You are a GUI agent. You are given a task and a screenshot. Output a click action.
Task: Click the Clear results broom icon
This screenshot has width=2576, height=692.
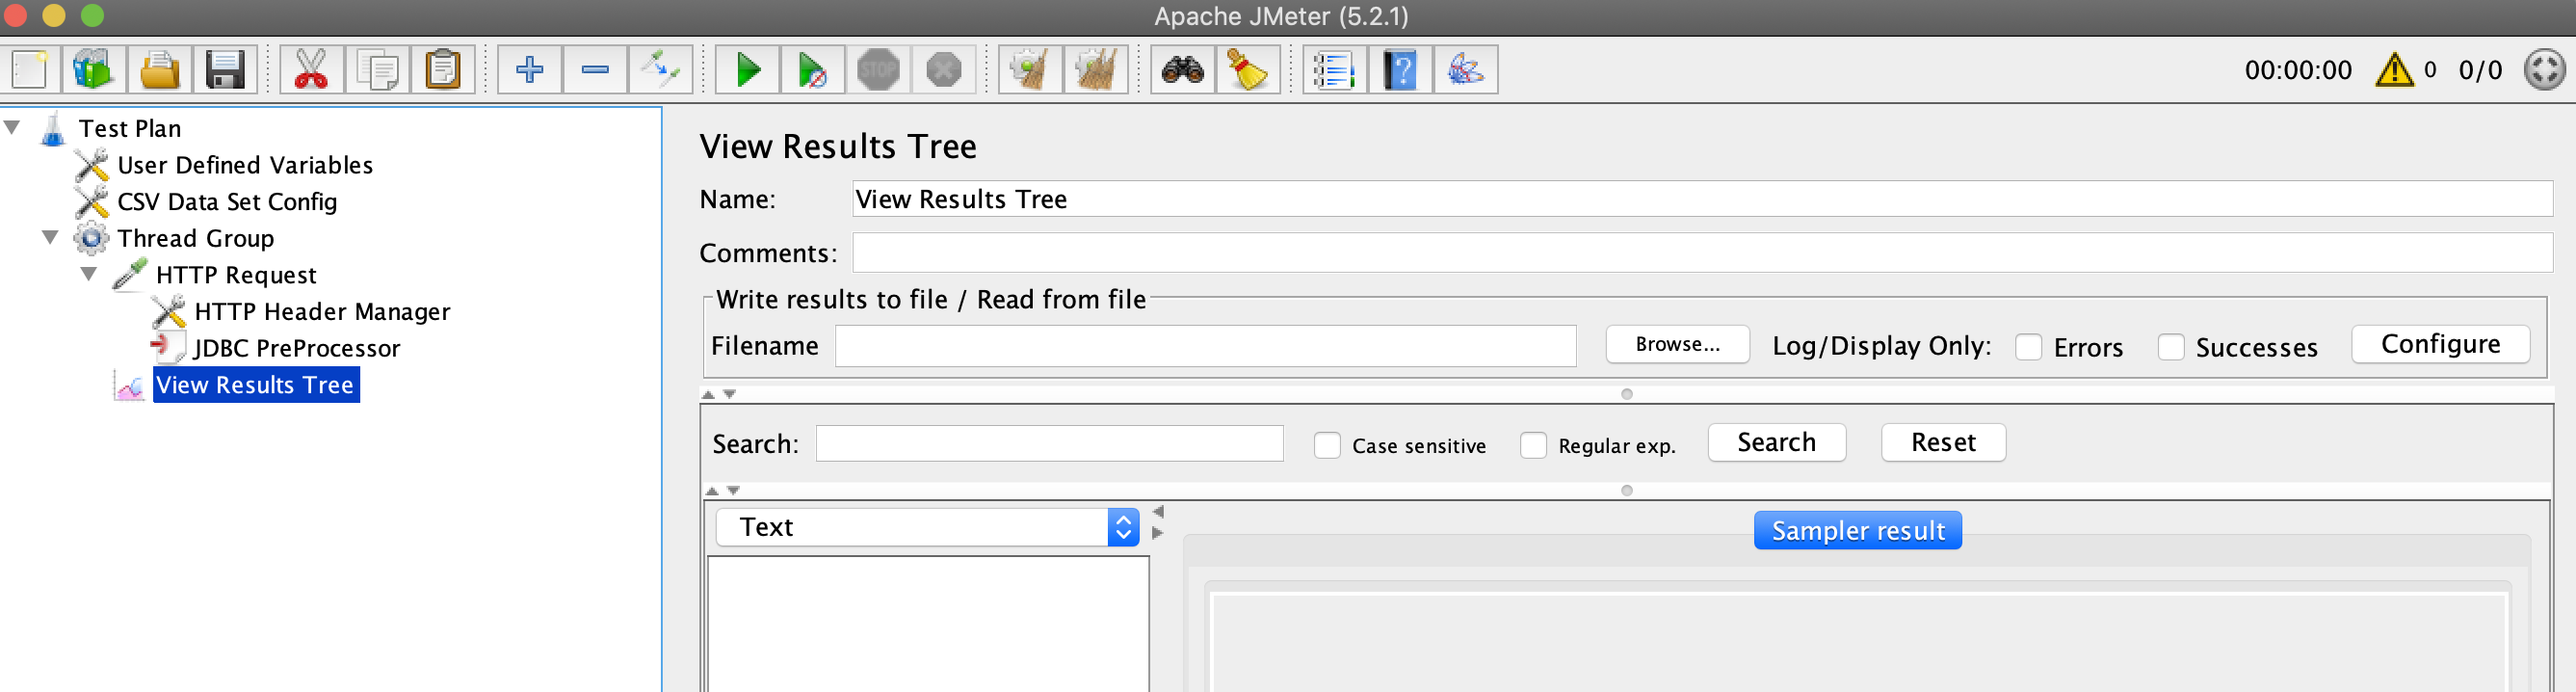coord(1030,70)
